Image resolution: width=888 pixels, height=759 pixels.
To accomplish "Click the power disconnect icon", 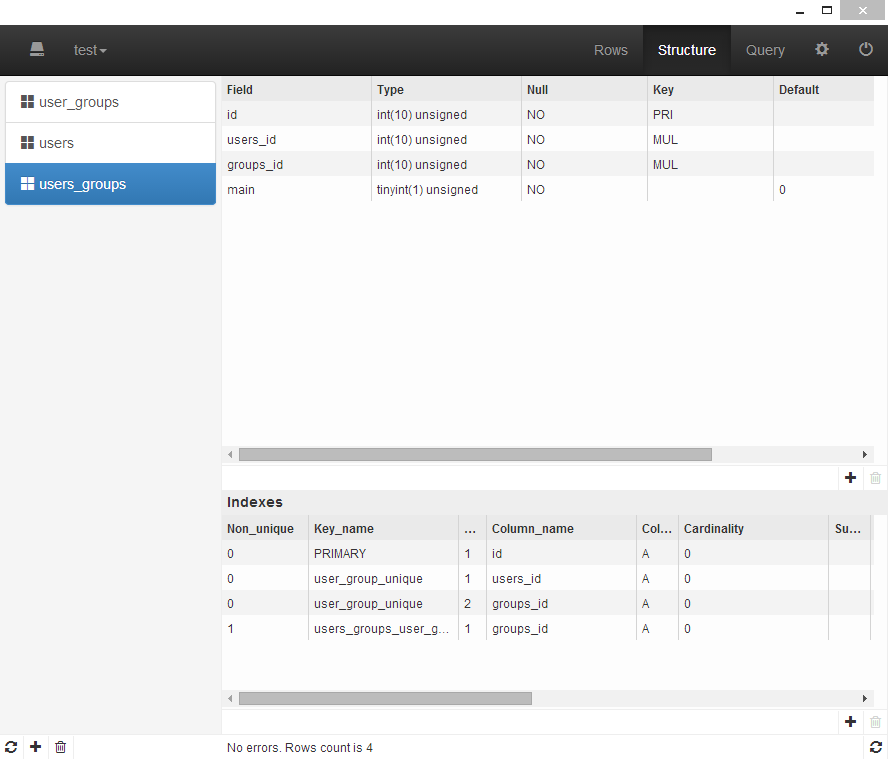I will coord(866,49).
